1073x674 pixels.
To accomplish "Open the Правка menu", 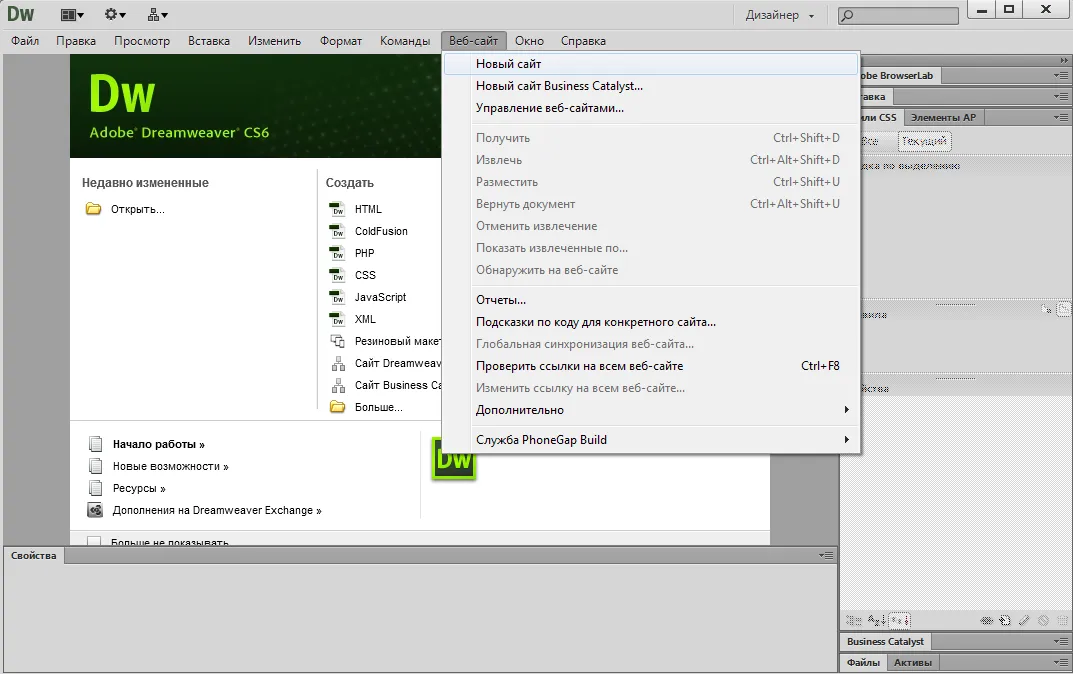I will click(76, 41).
